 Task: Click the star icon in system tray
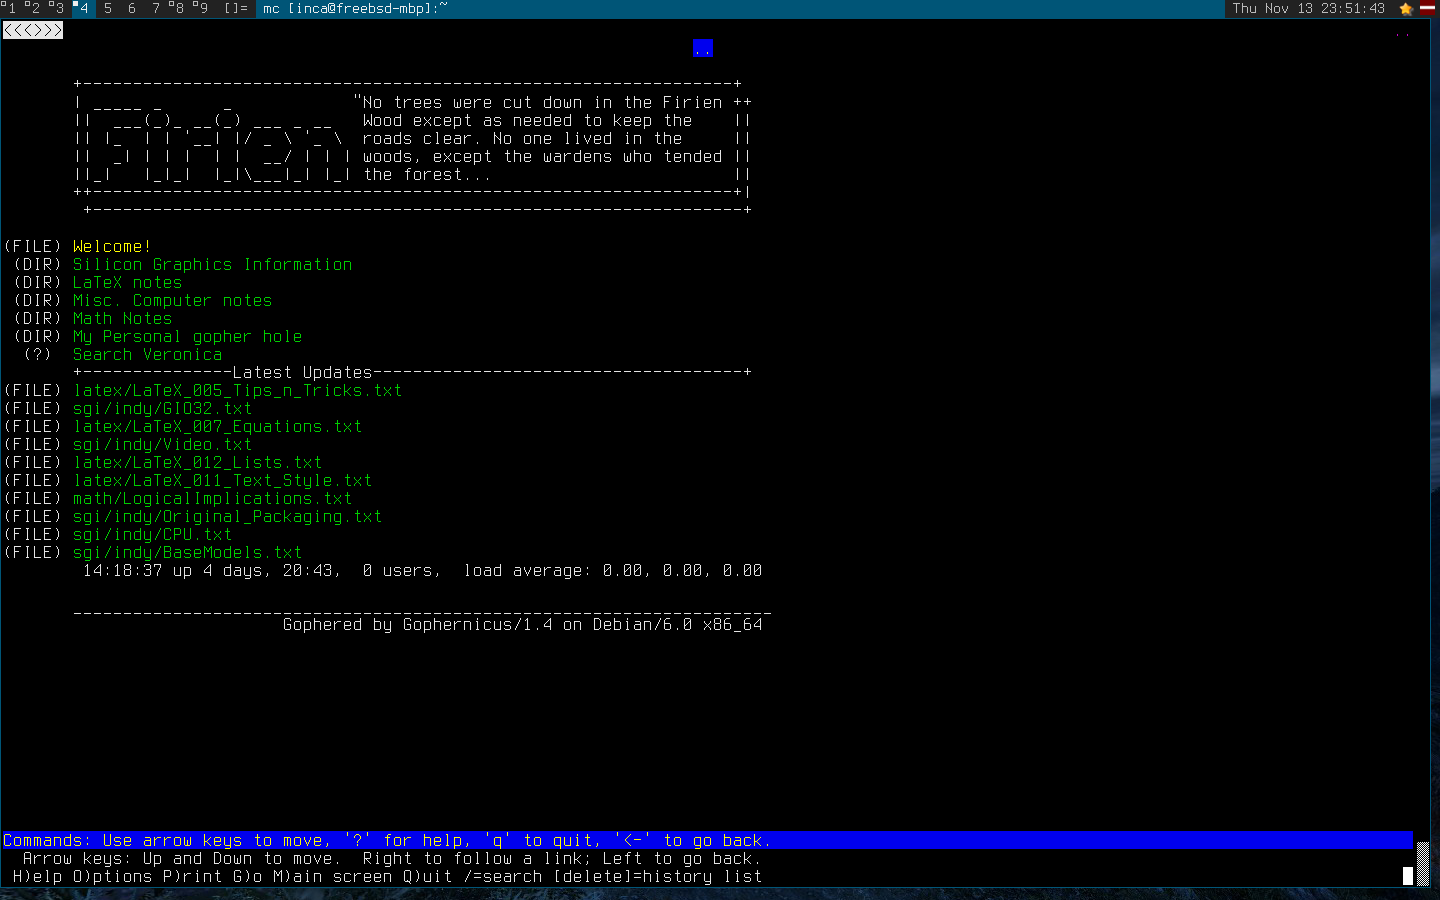(1406, 8)
